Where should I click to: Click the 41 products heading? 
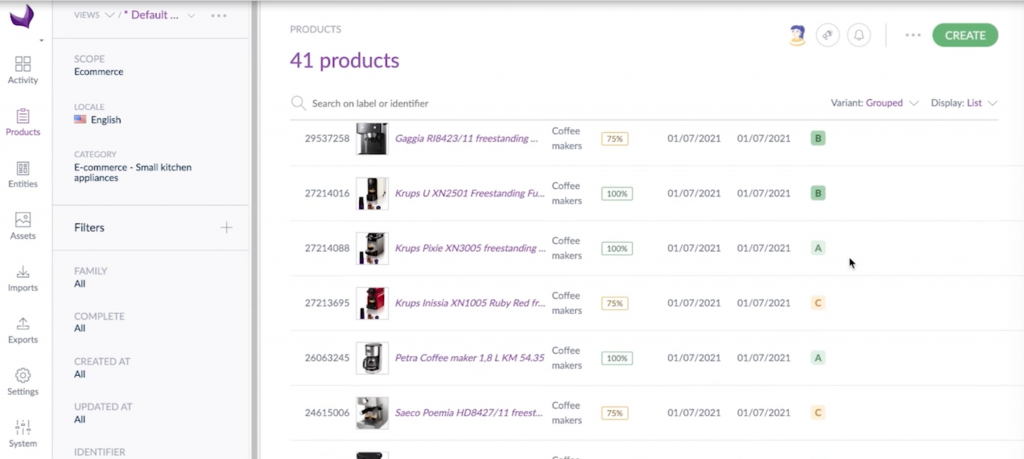point(344,60)
